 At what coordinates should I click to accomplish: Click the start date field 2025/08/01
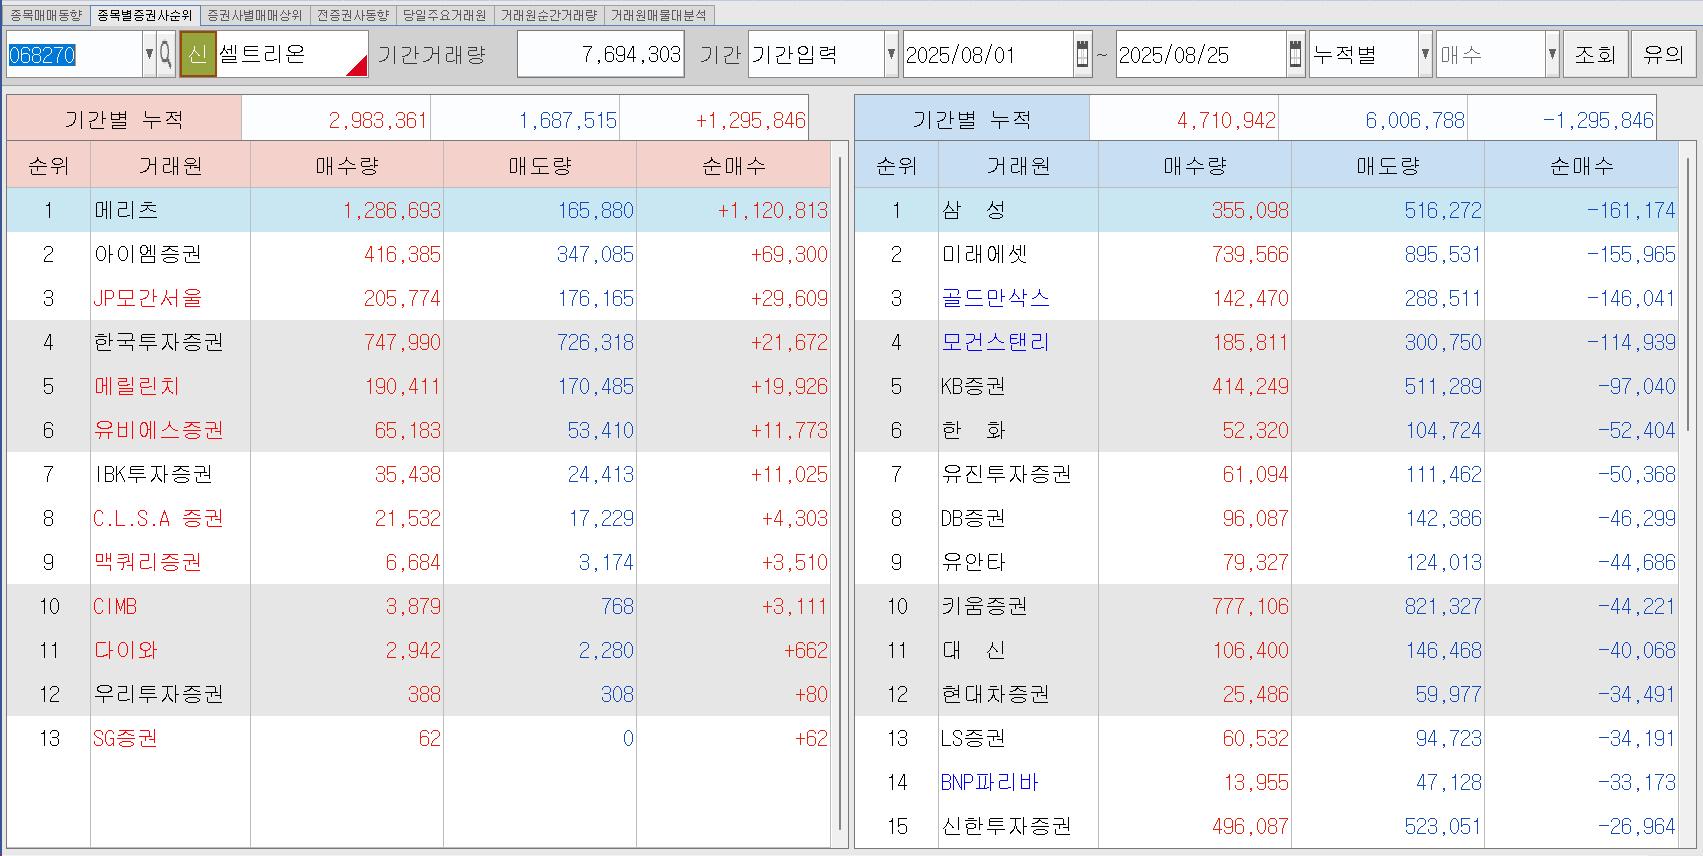[x=987, y=54]
